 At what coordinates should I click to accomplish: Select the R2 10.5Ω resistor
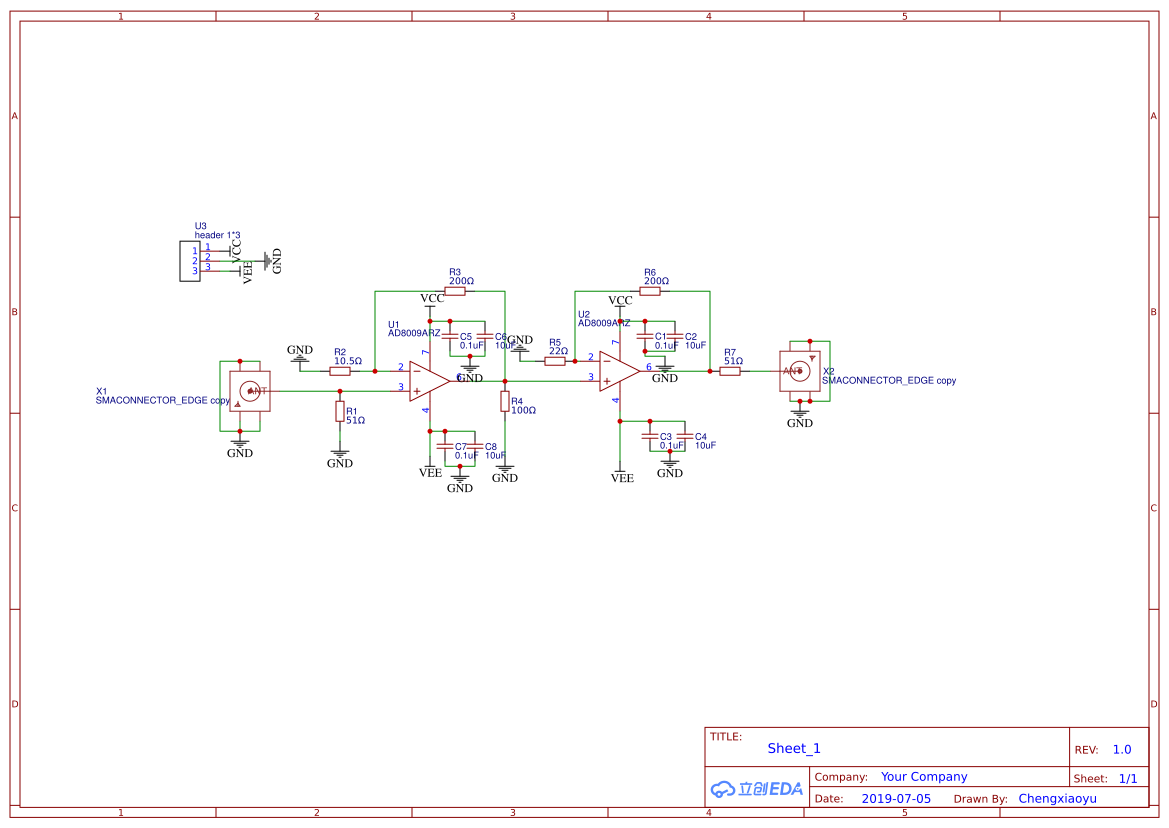click(340, 371)
